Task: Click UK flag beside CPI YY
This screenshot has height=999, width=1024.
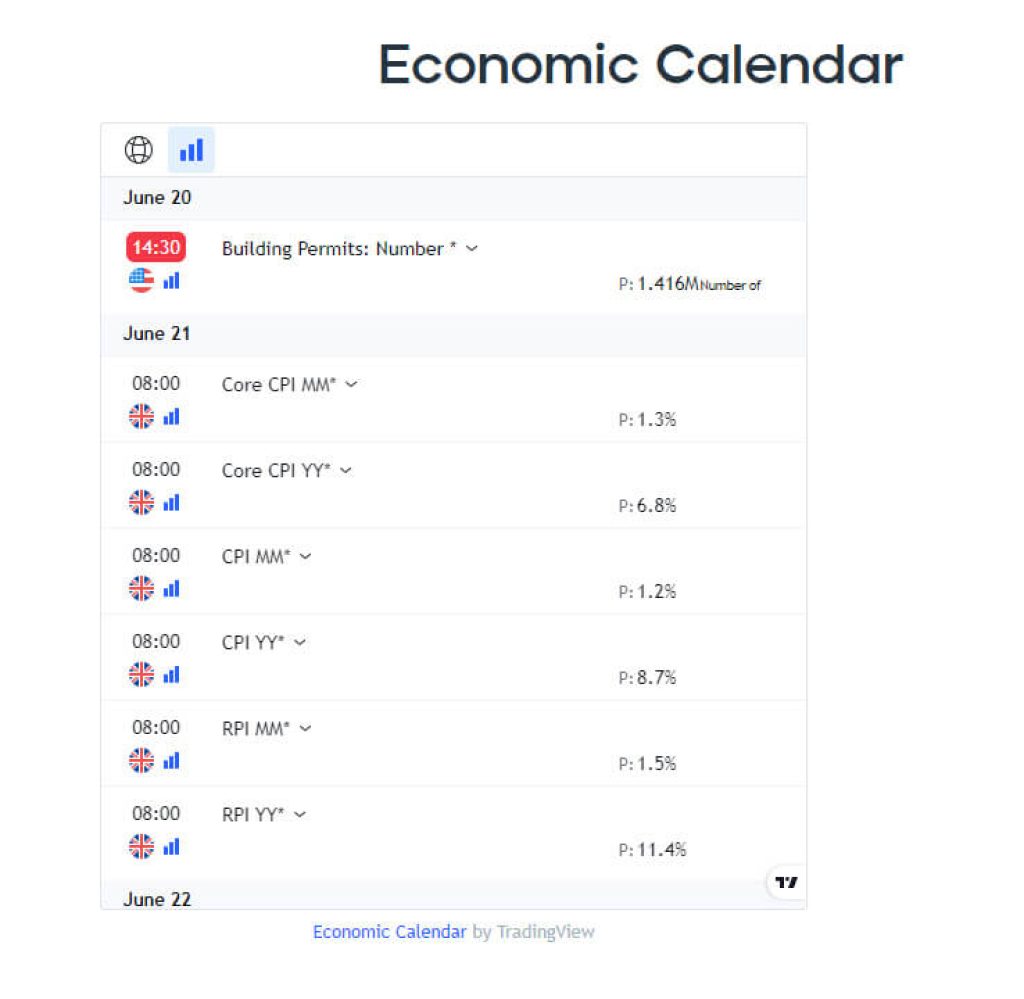Action: 141,675
